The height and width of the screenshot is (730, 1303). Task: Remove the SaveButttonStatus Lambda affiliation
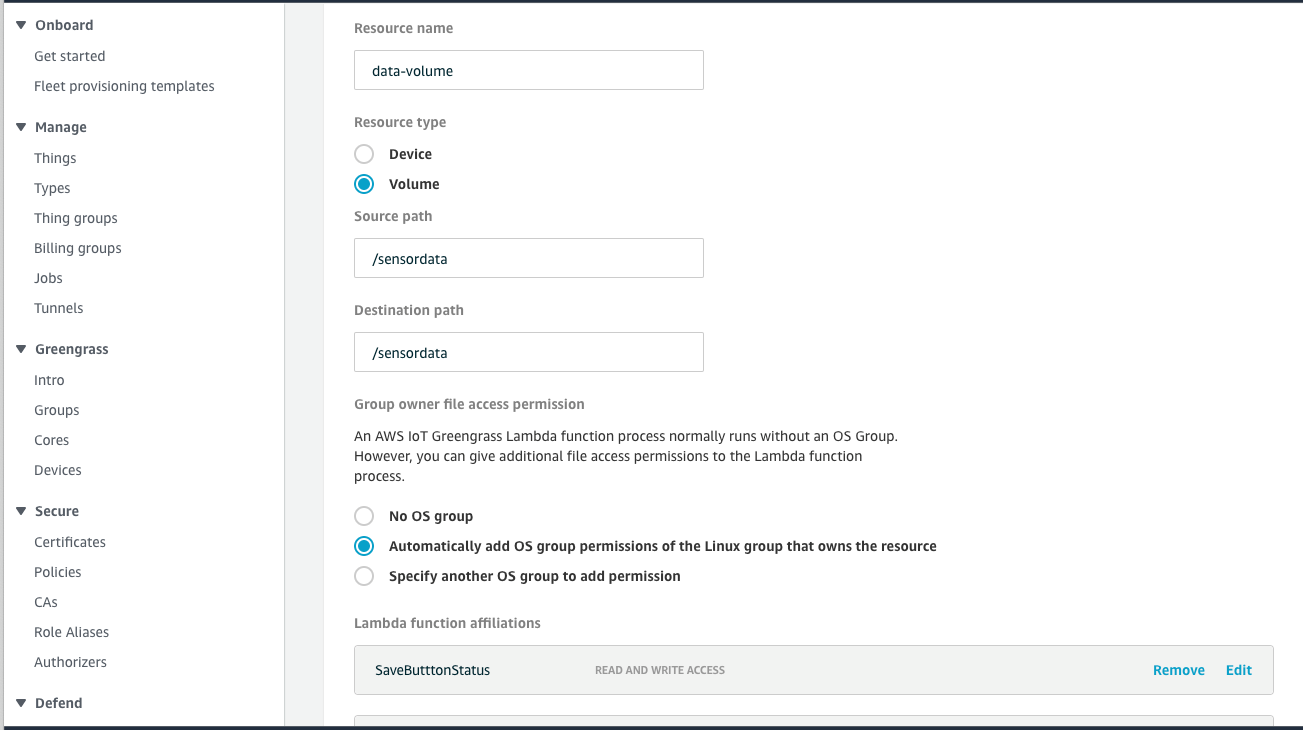[1178, 670]
